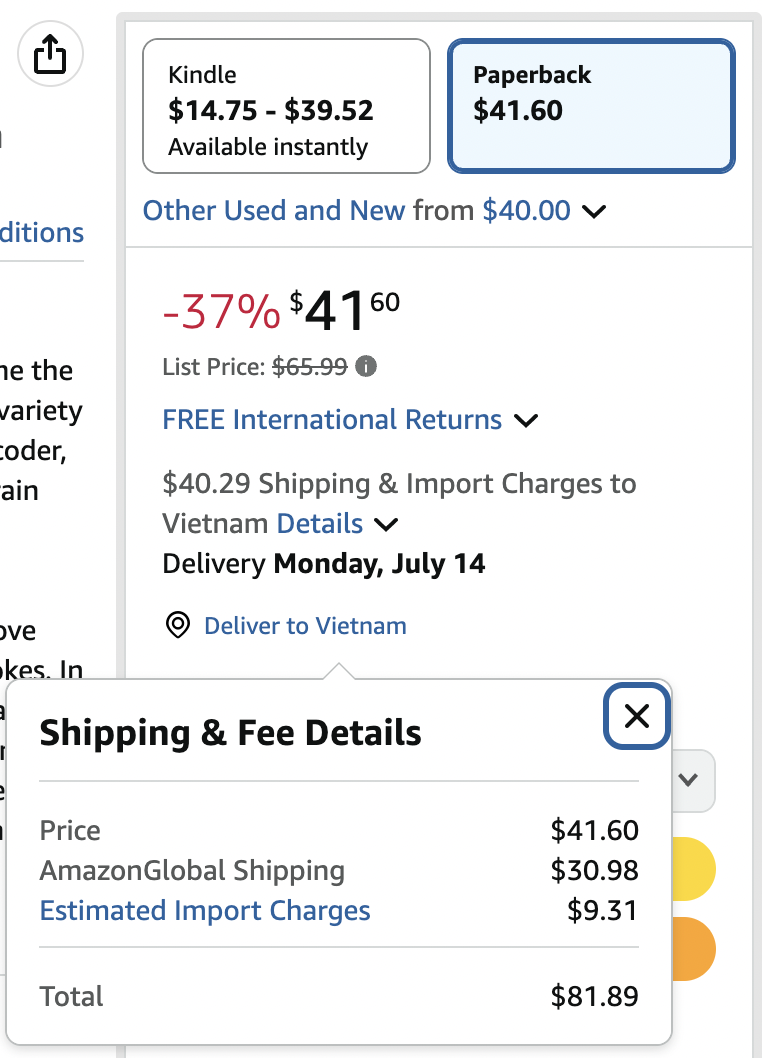Open the $40.00 used price link
The width and height of the screenshot is (762, 1058).
pos(526,211)
